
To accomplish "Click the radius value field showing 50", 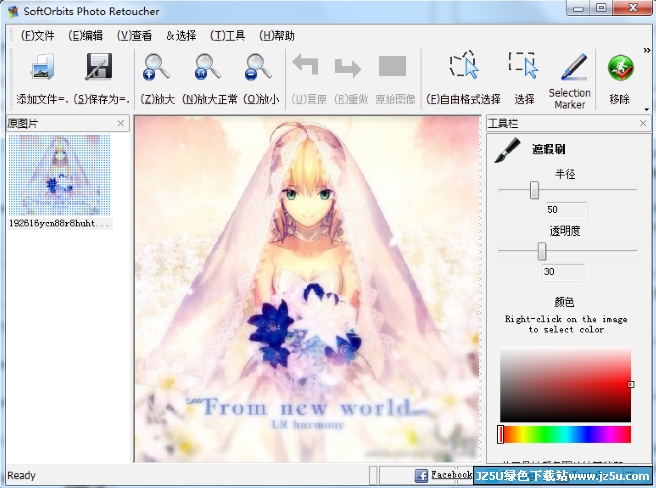I will (x=566, y=210).
